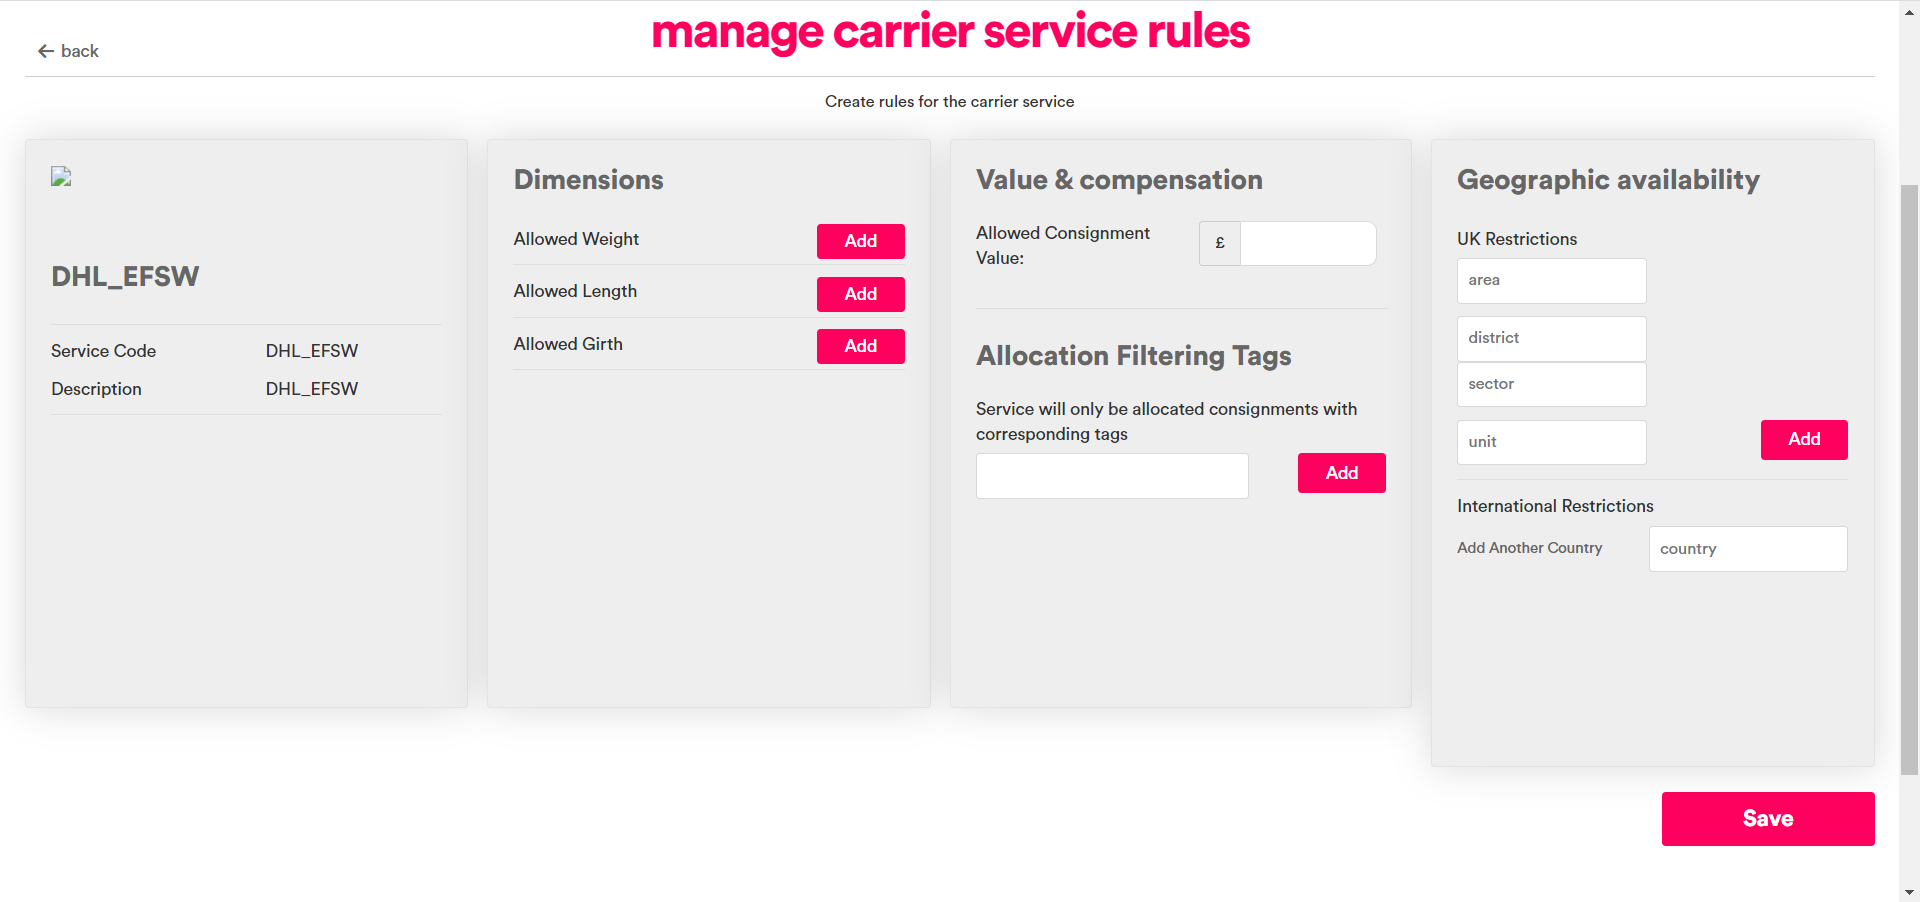Click the unit restriction field

click(x=1550, y=442)
